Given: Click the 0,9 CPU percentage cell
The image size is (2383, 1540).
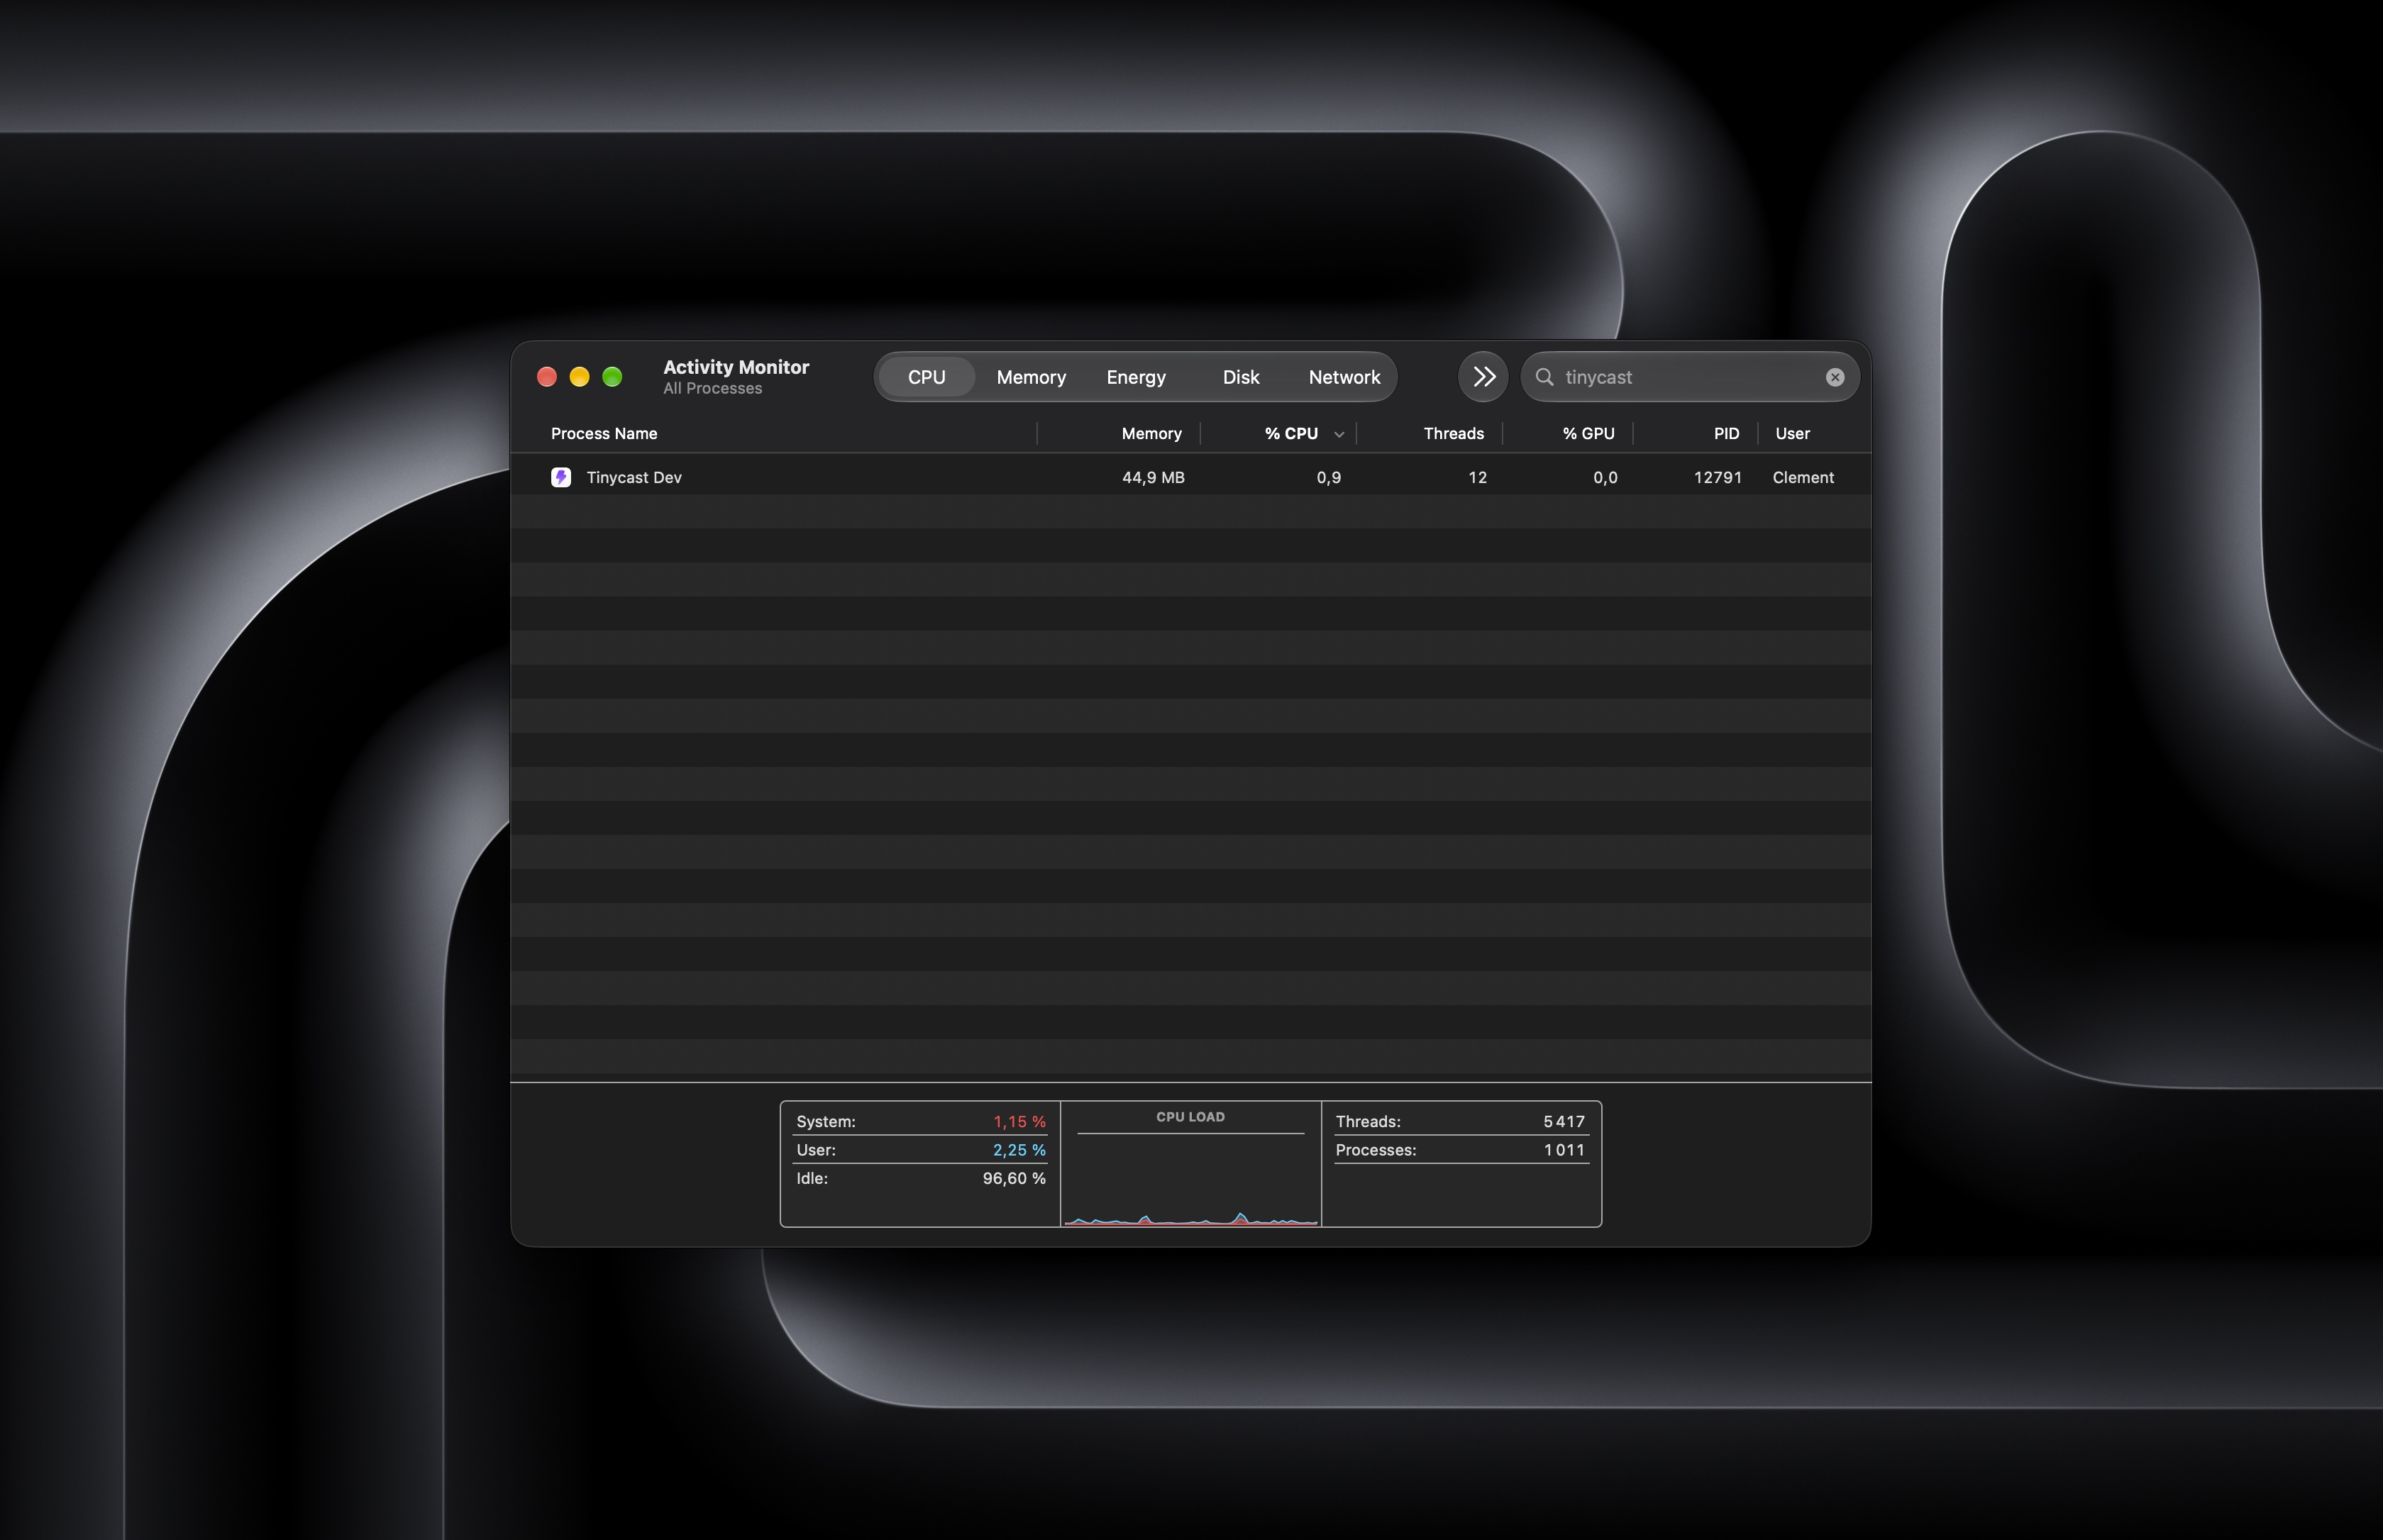Looking at the screenshot, I should click(1329, 477).
